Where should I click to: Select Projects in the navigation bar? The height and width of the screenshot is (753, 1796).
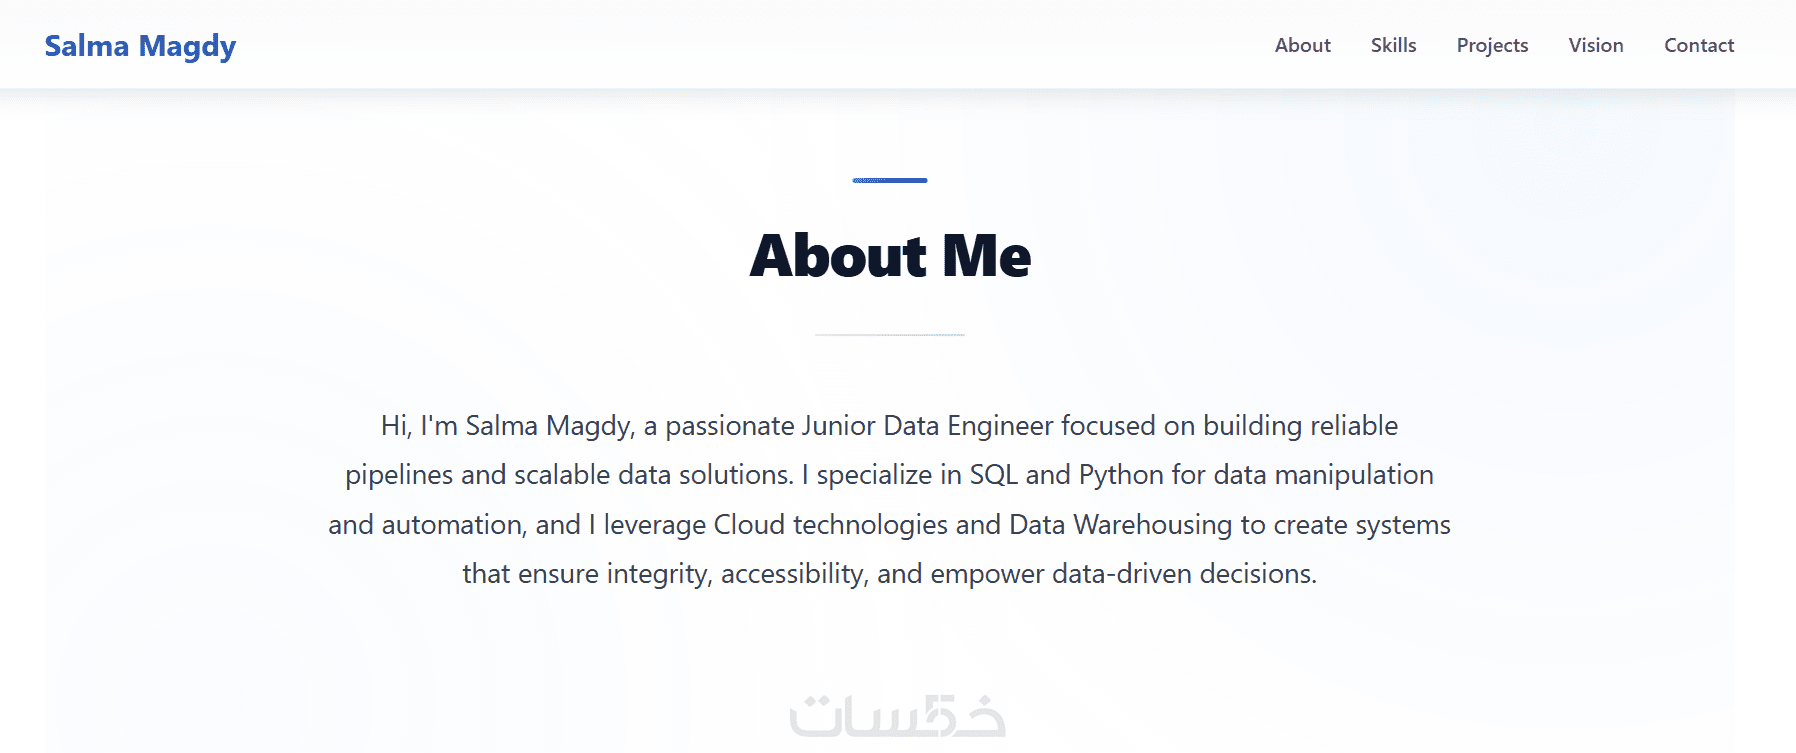tap(1492, 45)
